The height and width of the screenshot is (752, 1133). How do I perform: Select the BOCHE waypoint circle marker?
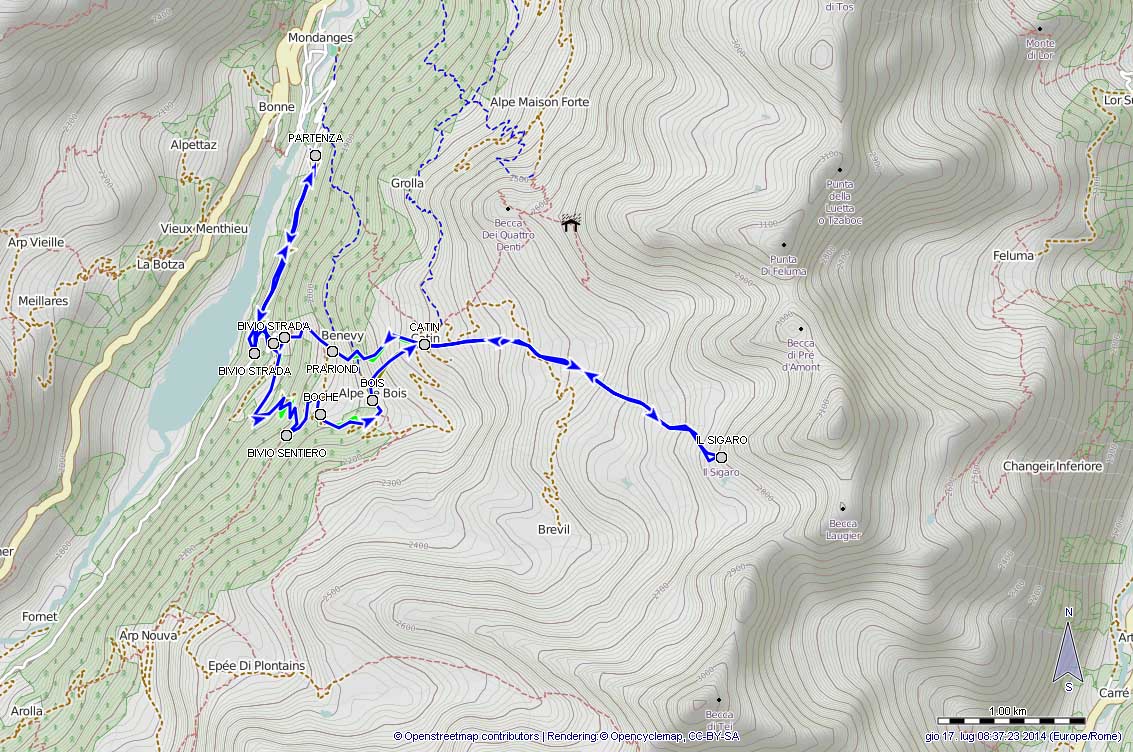pyautogui.click(x=320, y=414)
